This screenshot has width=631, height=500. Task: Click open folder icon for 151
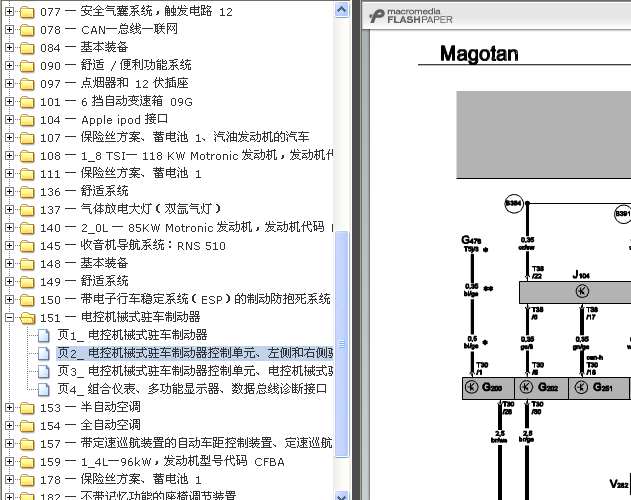click(x=27, y=318)
